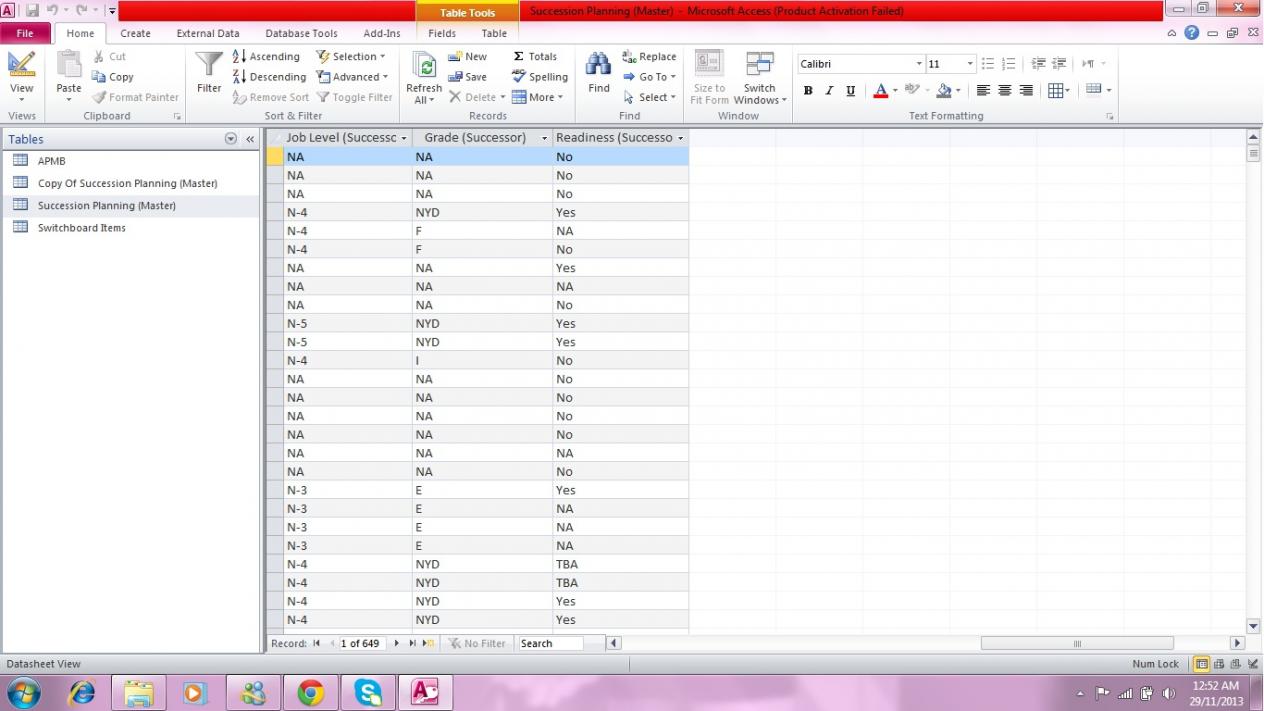Open the Tables navigation pane menu arrow

(231, 139)
